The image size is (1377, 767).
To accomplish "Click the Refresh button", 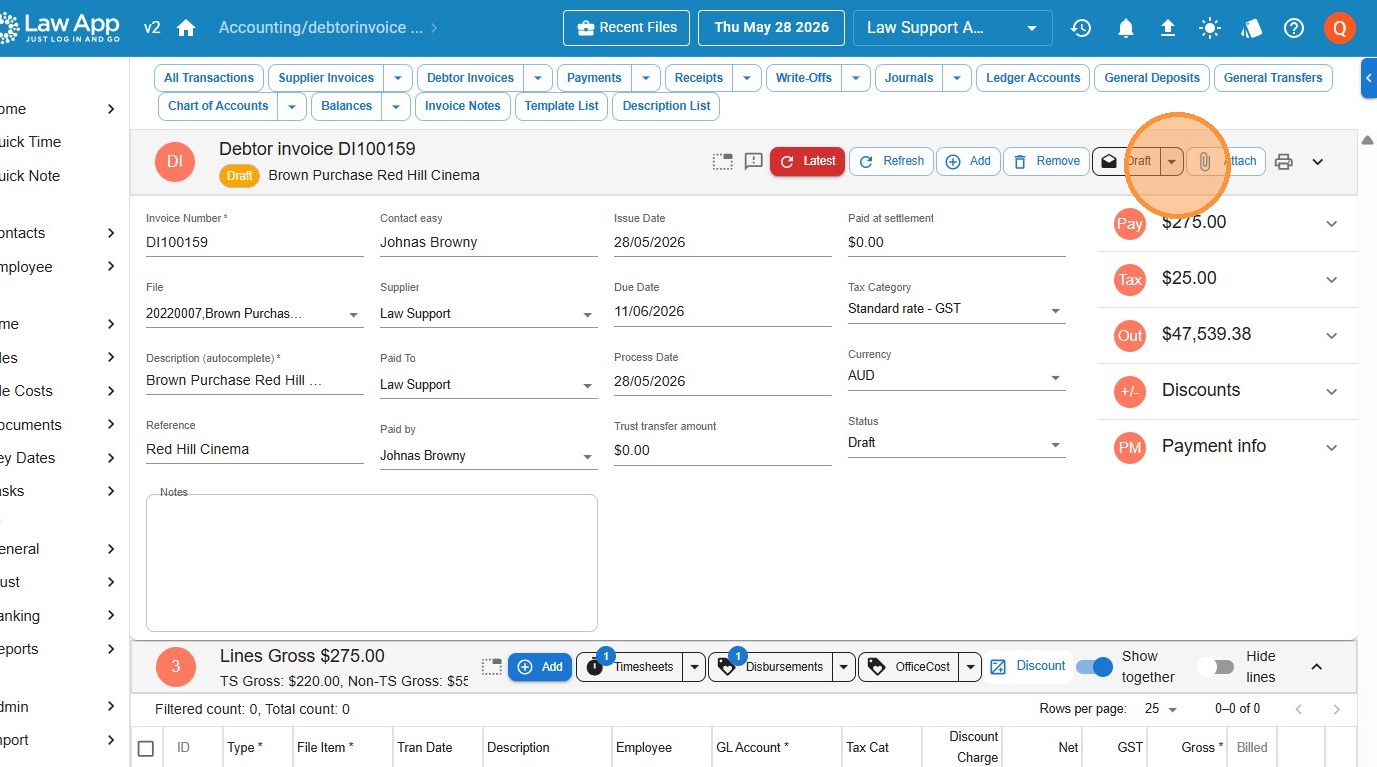I will click(x=891, y=161).
